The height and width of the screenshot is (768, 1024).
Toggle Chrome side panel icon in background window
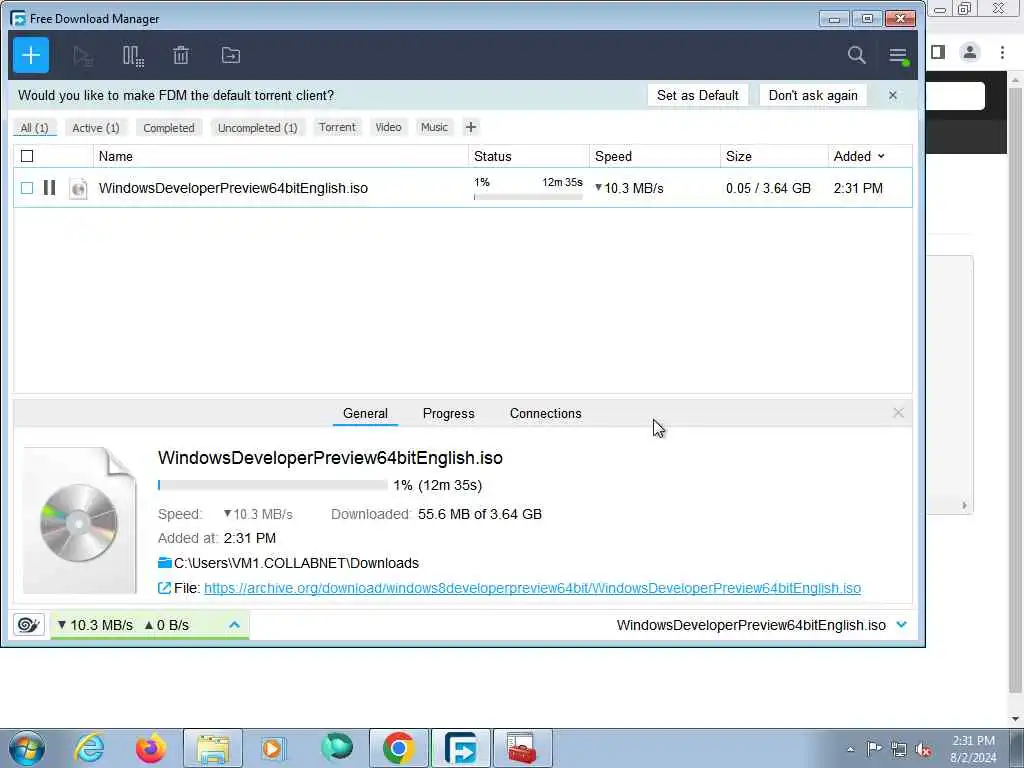(x=938, y=52)
